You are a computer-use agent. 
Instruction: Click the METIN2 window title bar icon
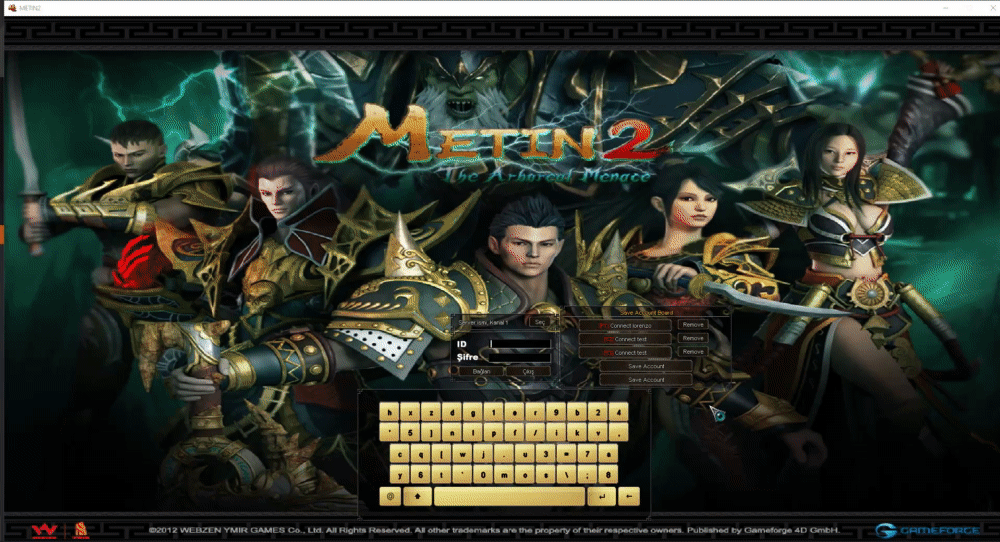11,8
